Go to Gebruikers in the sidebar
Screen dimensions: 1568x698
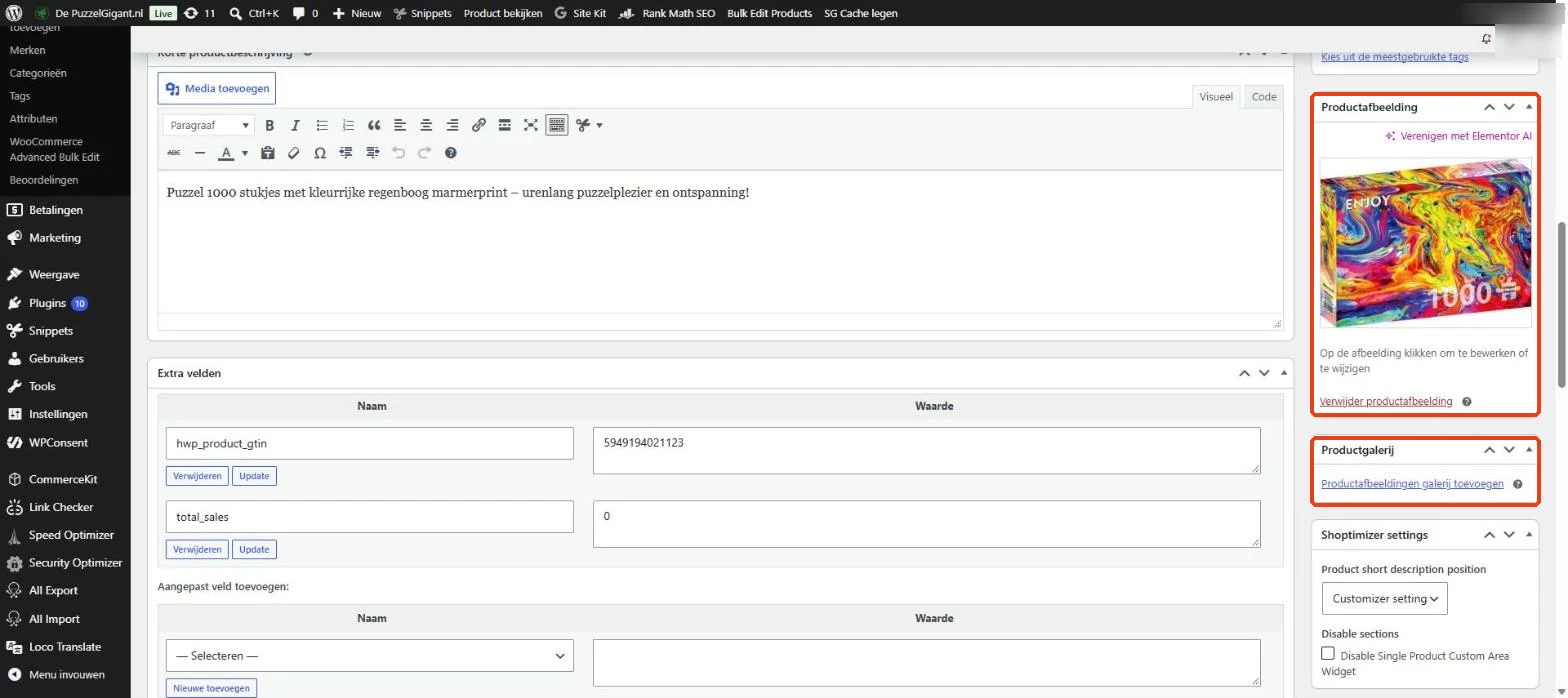point(56,358)
